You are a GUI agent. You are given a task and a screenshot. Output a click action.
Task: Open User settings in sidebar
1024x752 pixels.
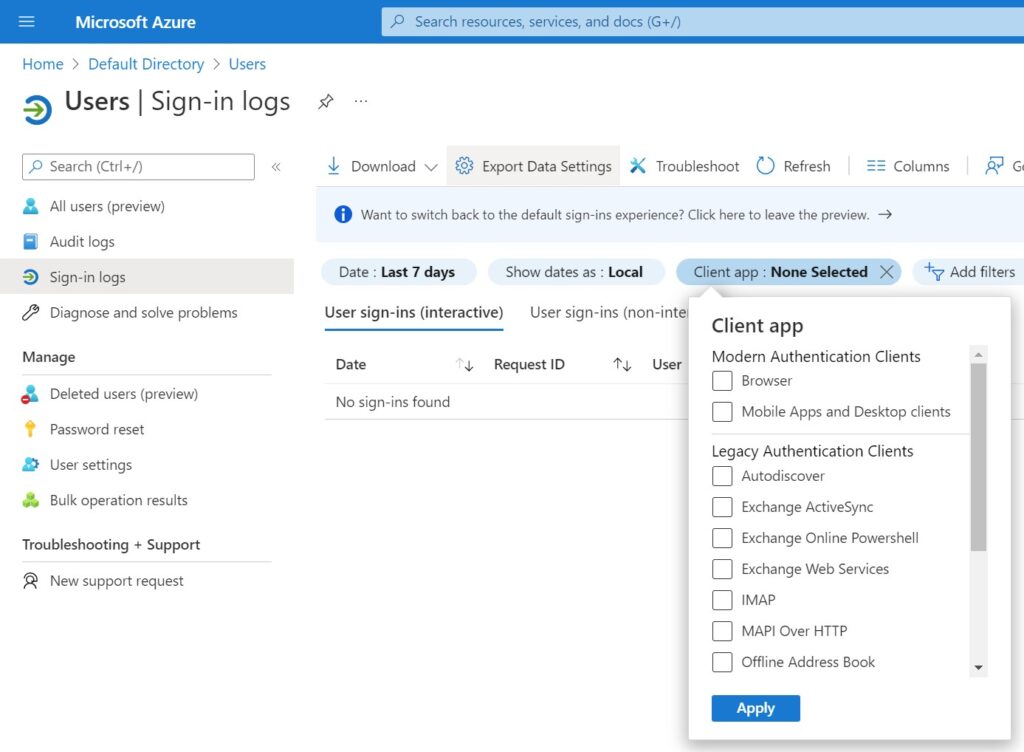point(91,464)
